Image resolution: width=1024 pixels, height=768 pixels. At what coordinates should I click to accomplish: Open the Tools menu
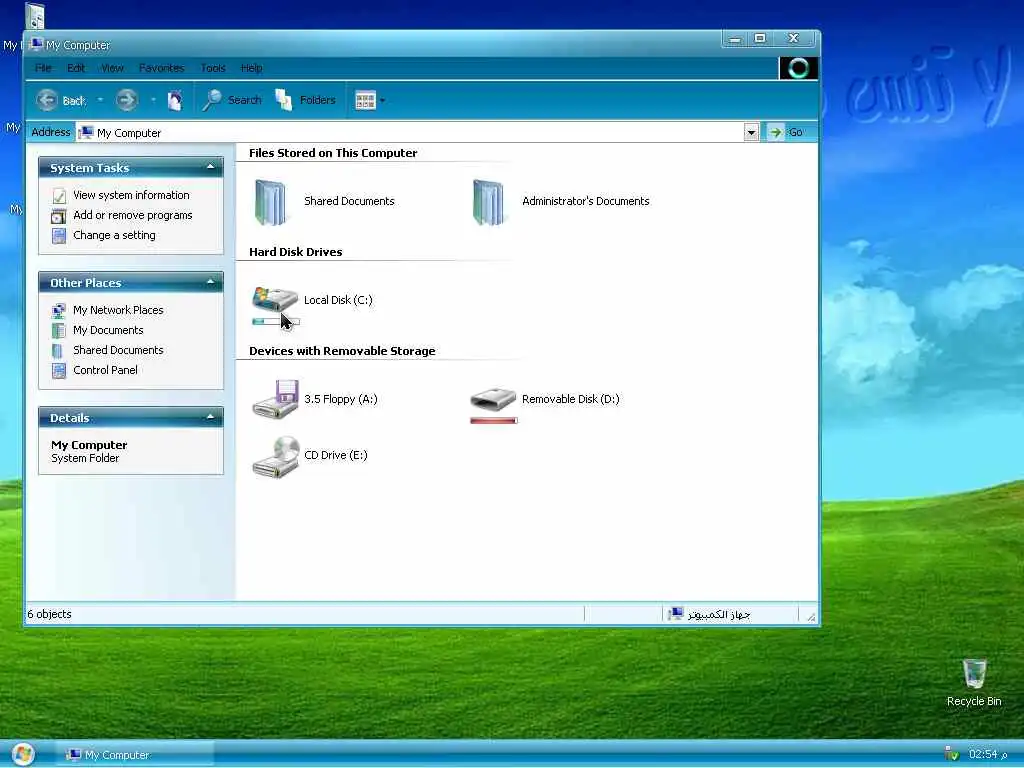pos(213,68)
